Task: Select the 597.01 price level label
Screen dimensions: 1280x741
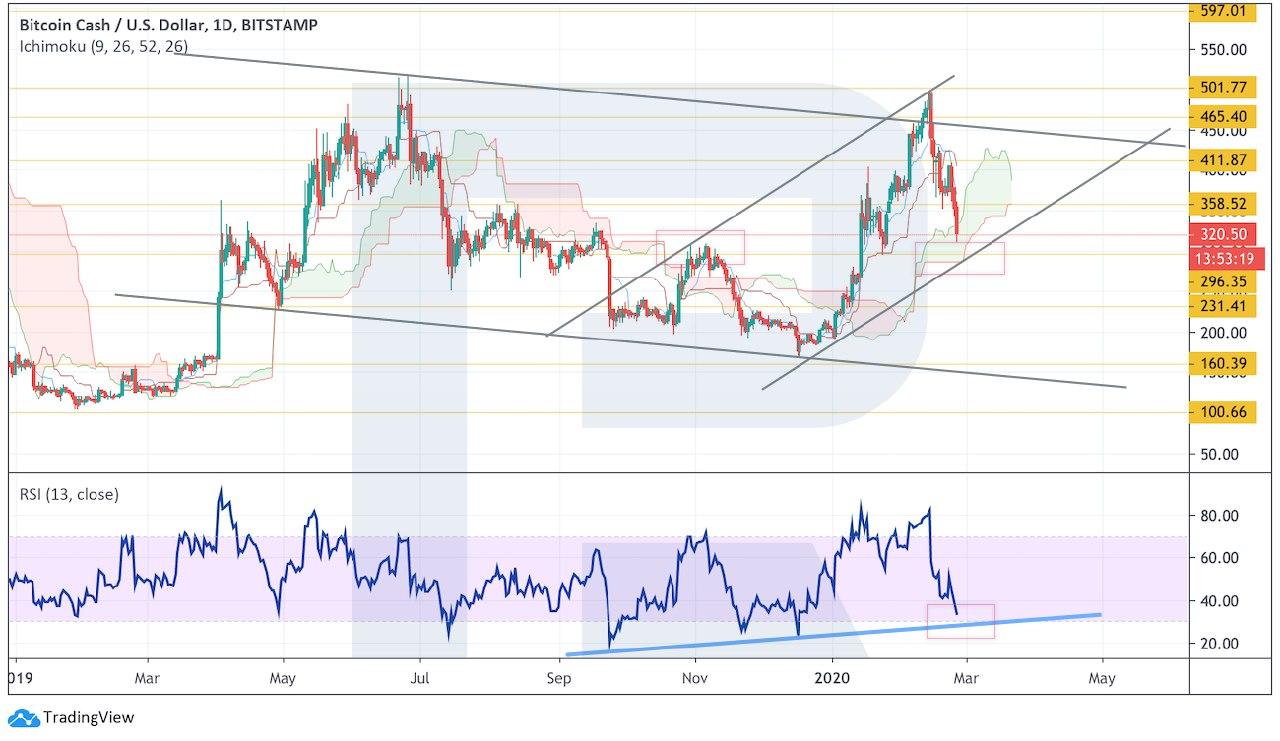Action: pyautogui.click(x=1222, y=11)
